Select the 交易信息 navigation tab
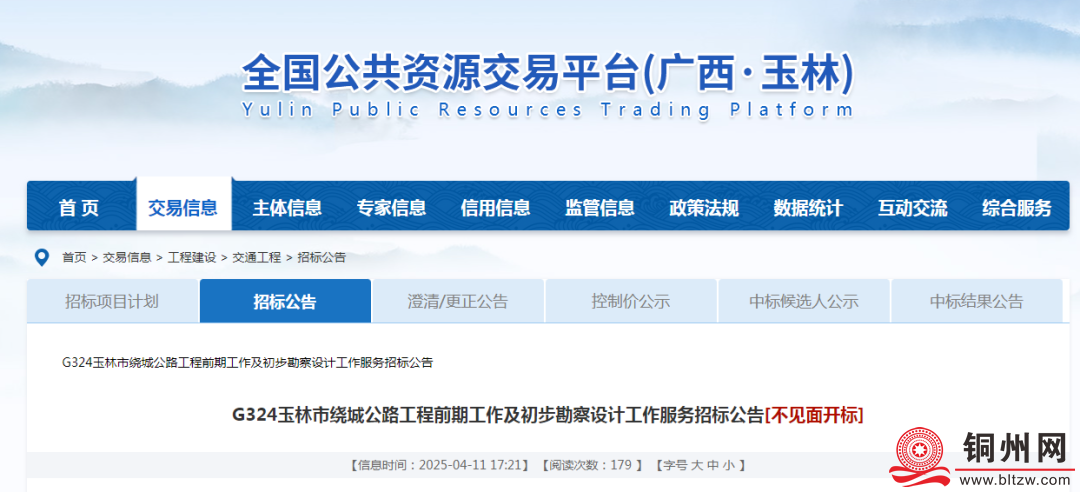This screenshot has height=492, width=1080. pos(183,207)
